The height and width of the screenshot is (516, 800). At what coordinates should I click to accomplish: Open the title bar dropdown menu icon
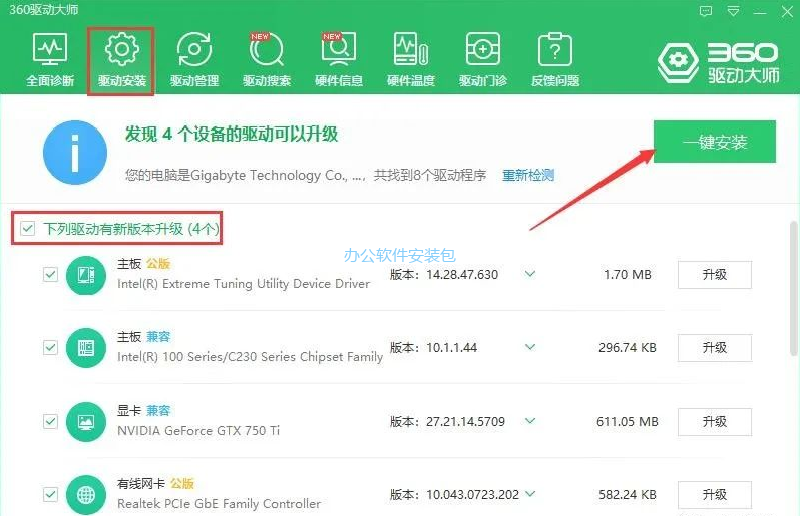(733, 11)
